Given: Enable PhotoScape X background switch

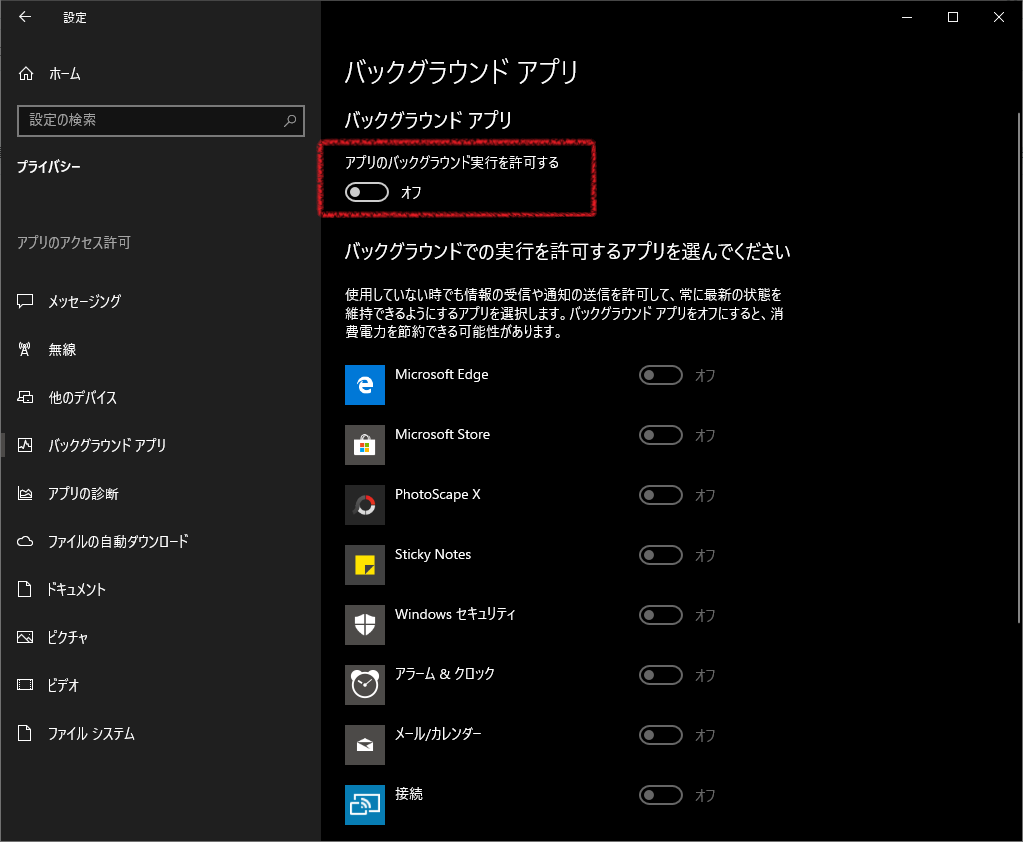Looking at the screenshot, I should [661, 495].
